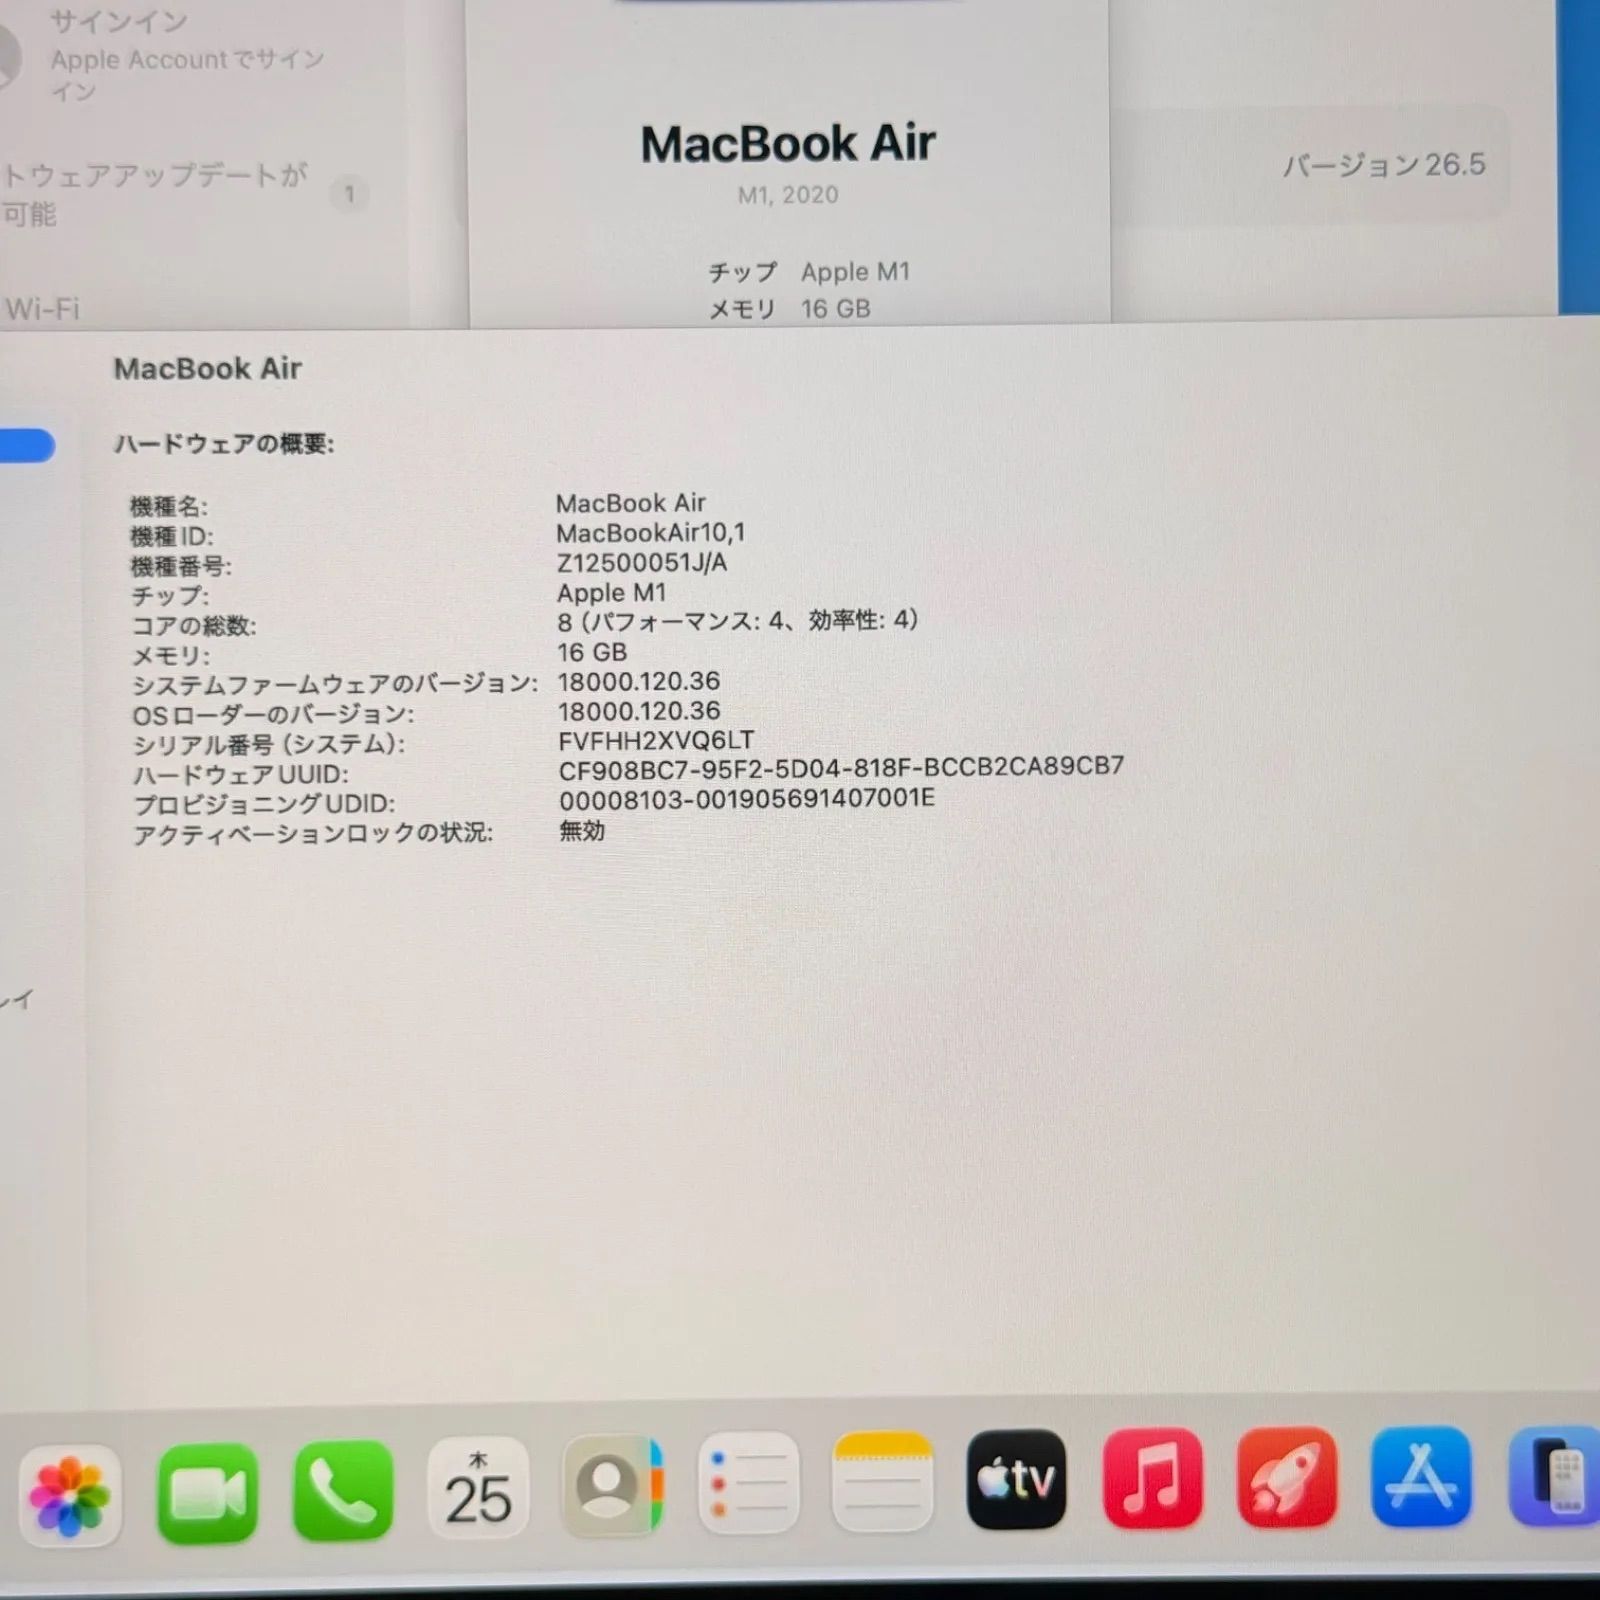Click the Apple M1 chip value in hardware overview

point(611,593)
